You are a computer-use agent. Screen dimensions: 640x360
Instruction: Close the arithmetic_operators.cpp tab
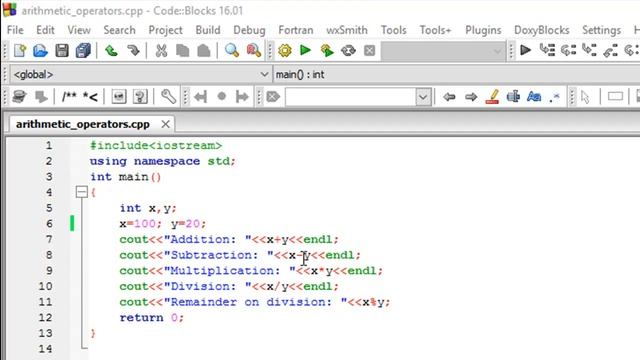click(165, 124)
